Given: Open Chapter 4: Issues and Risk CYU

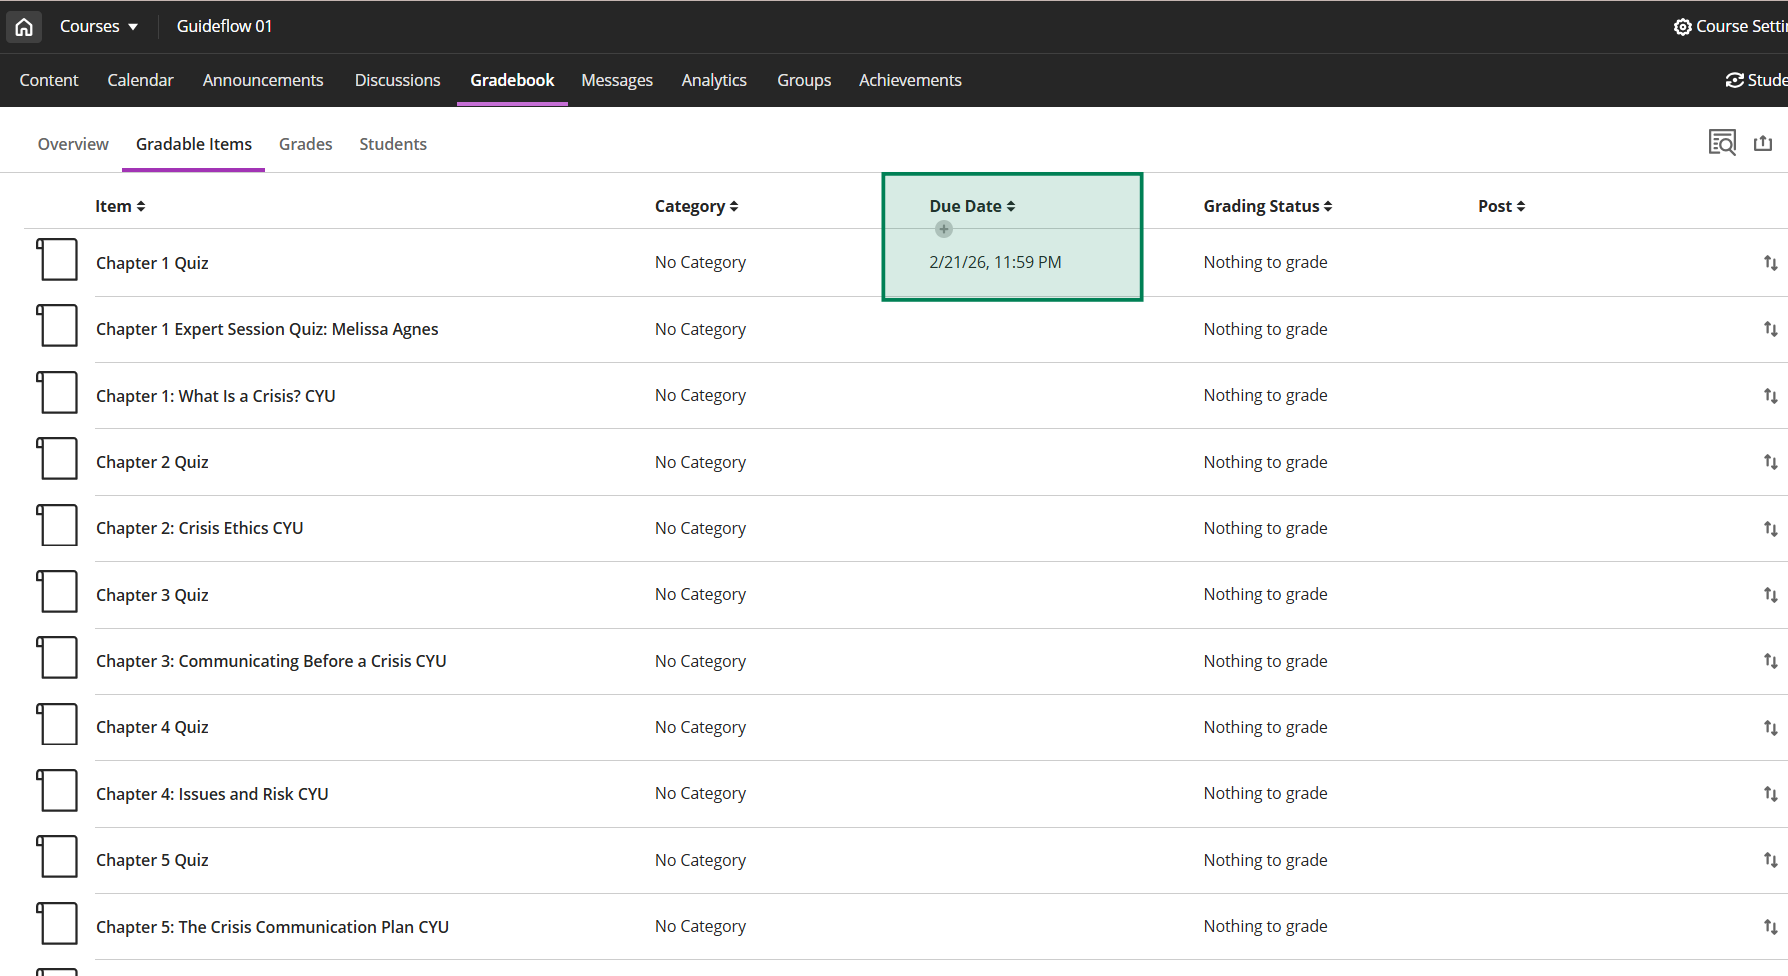Looking at the screenshot, I should click(x=212, y=794).
